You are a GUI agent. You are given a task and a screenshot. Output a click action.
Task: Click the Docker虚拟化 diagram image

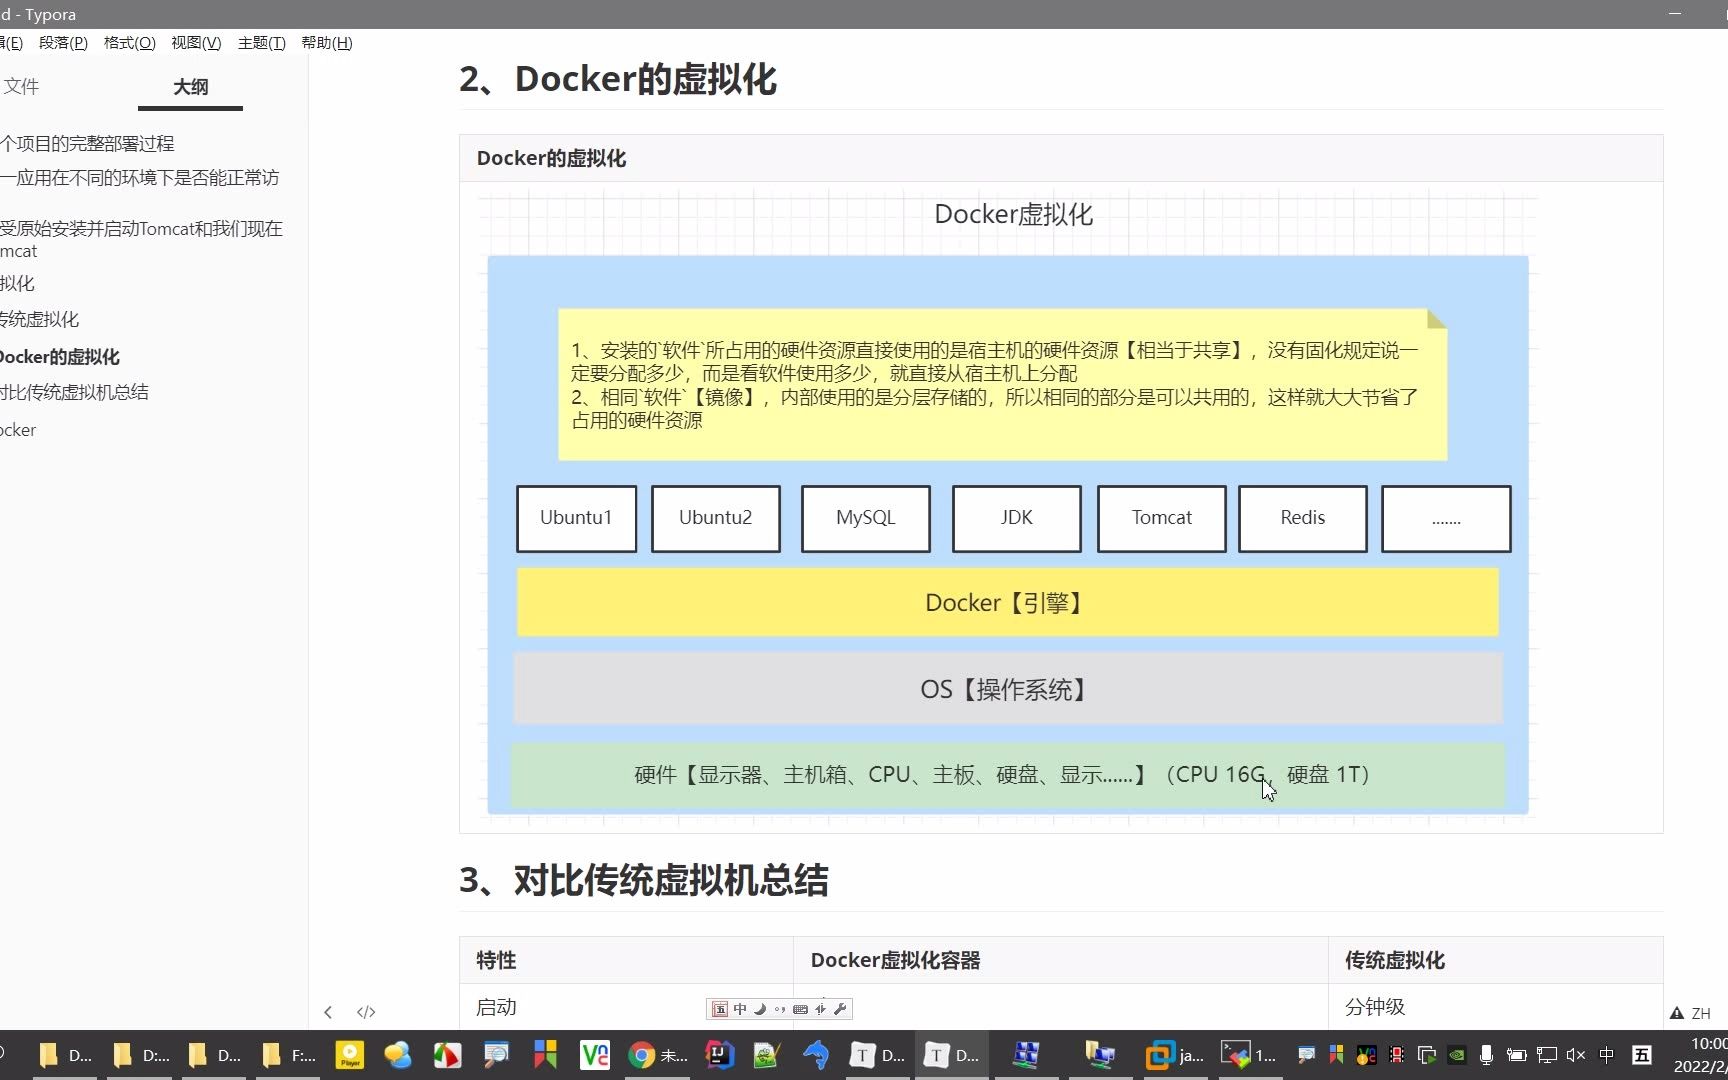point(1008,506)
